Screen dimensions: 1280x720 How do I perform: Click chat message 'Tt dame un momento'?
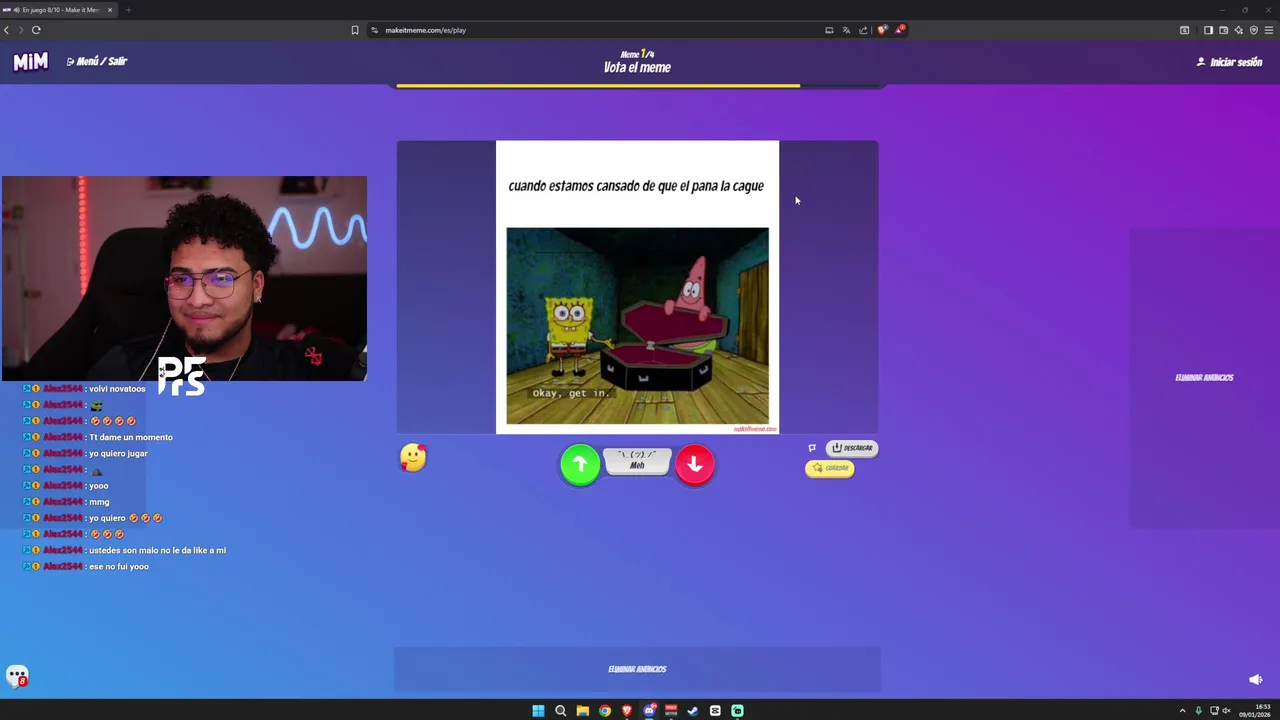click(131, 437)
